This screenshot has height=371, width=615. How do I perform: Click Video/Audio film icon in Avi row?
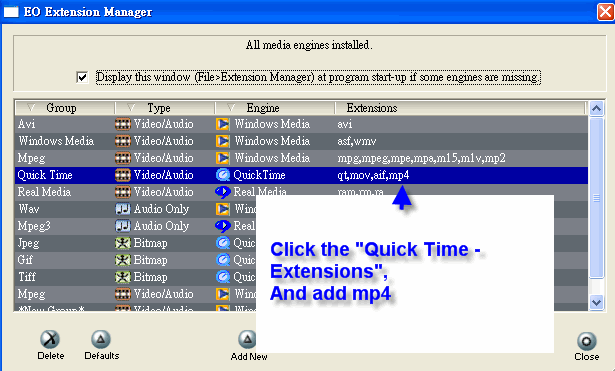tap(122, 124)
